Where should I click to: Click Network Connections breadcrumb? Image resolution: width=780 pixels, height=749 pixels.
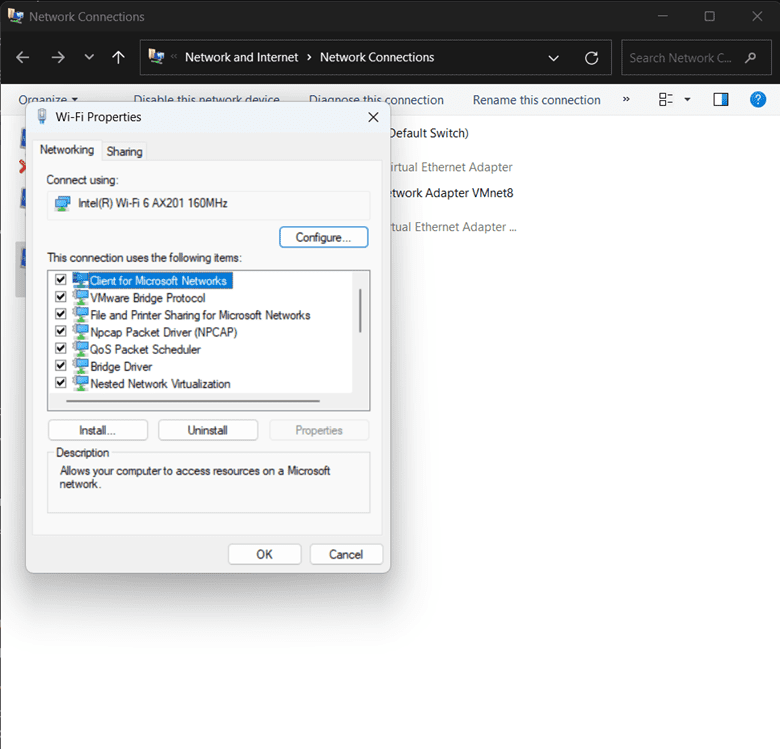377,58
